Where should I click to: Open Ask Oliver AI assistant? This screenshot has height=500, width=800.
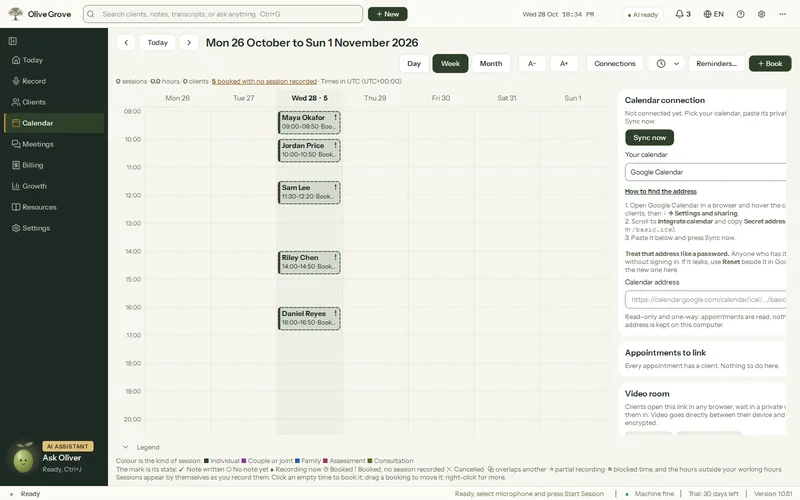tap(62, 458)
